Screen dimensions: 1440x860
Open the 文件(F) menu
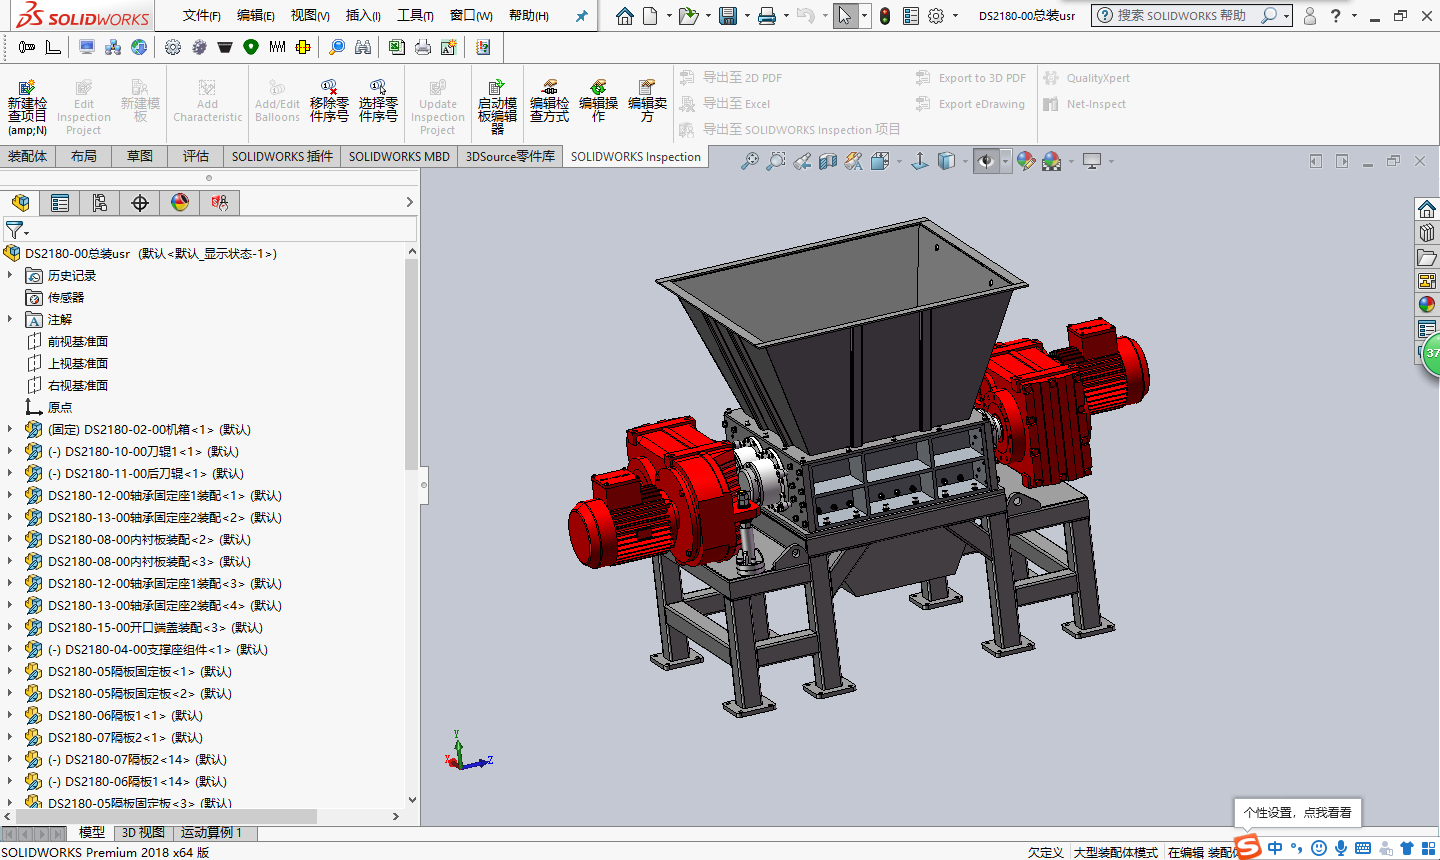[x=201, y=15]
